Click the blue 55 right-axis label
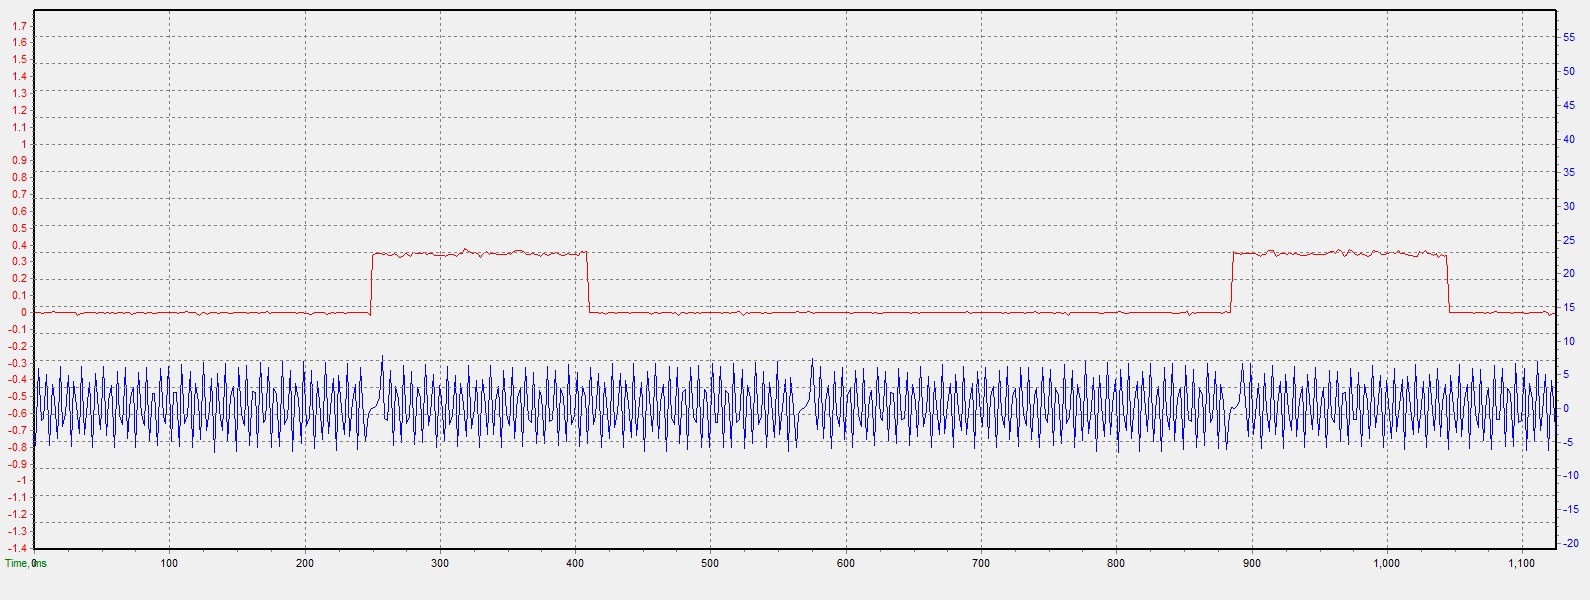This screenshot has height=600, width=1590. pyautogui.click(x=1569, y=37)
